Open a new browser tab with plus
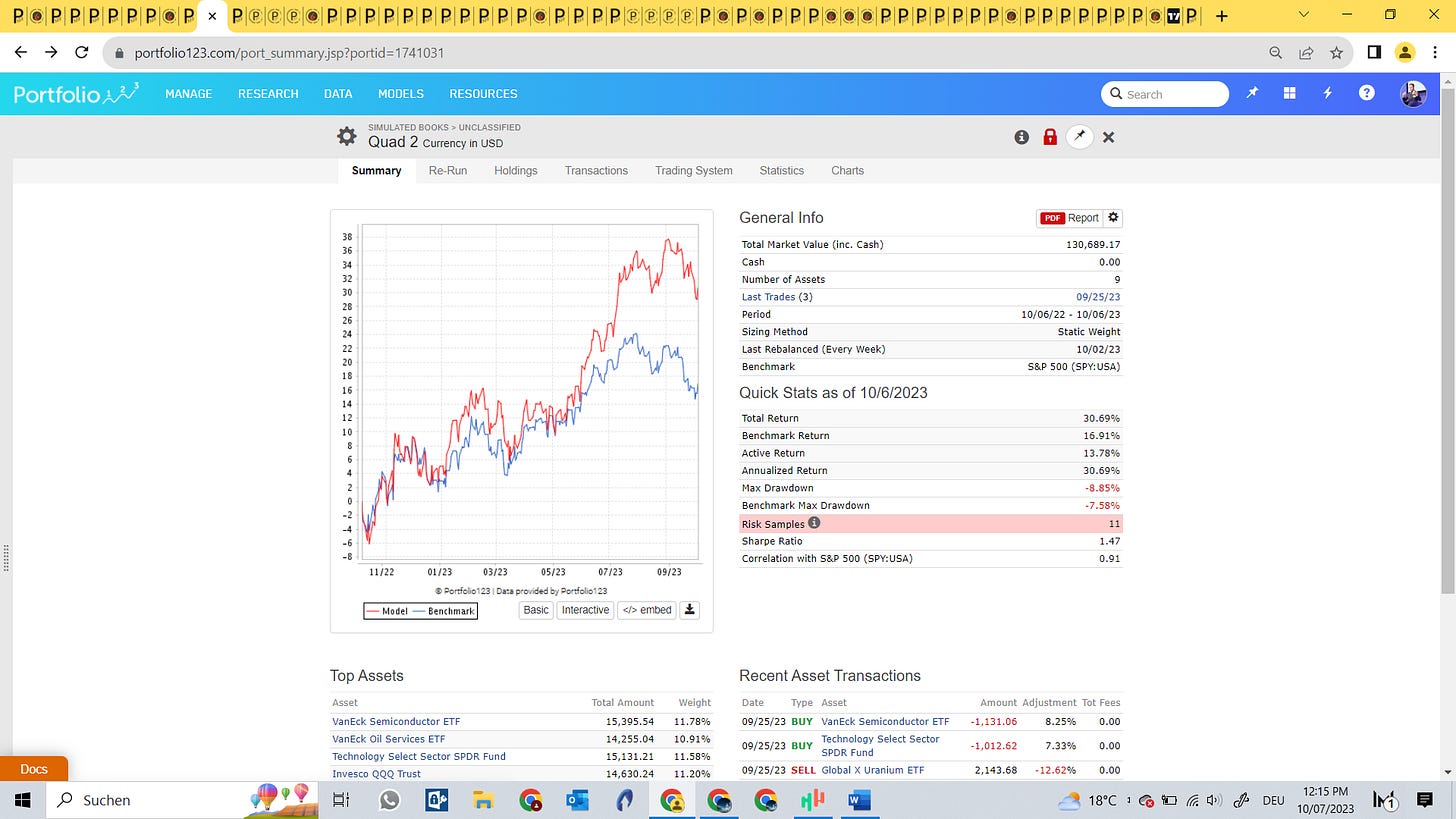The height and width of the screenshot is (819, 1456). [x=1222, y=16]
